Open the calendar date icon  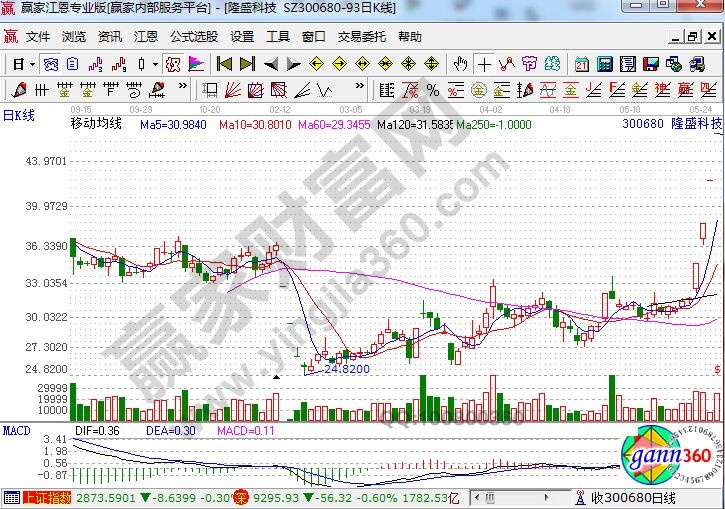pos(582,64)
